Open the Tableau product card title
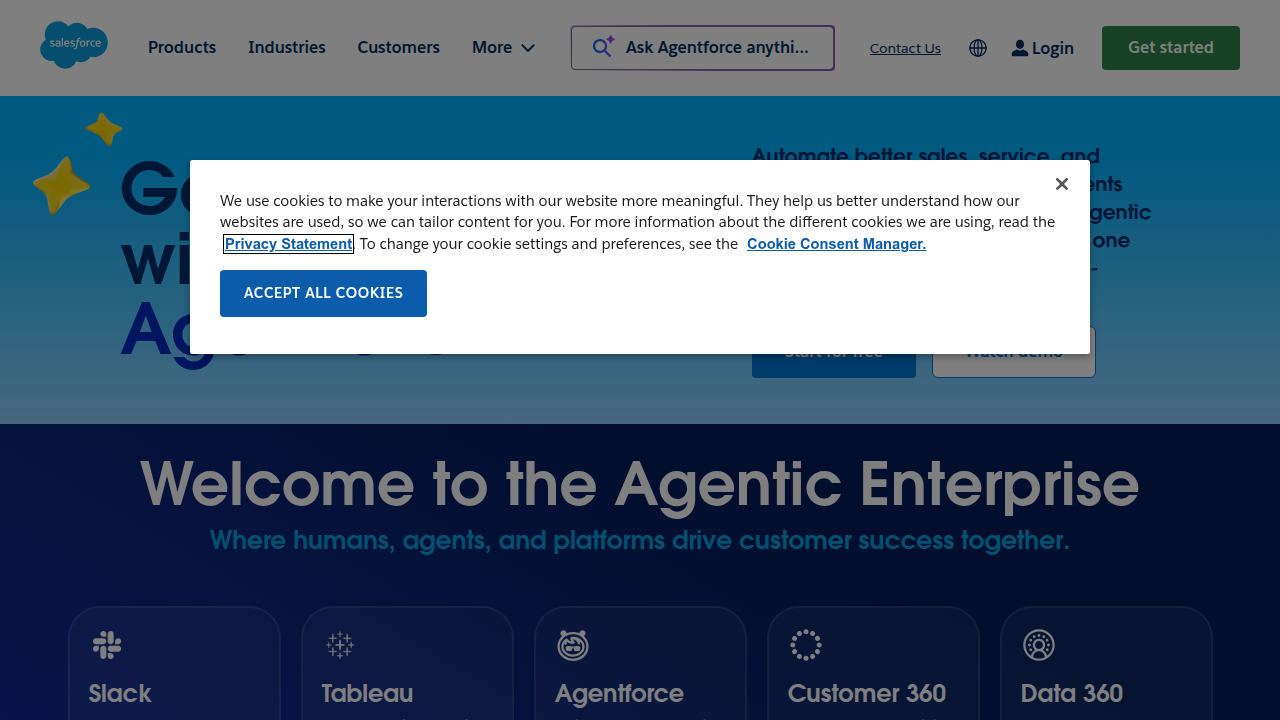1280x720 pixels. pyautogui.click(x=367, y=693)
